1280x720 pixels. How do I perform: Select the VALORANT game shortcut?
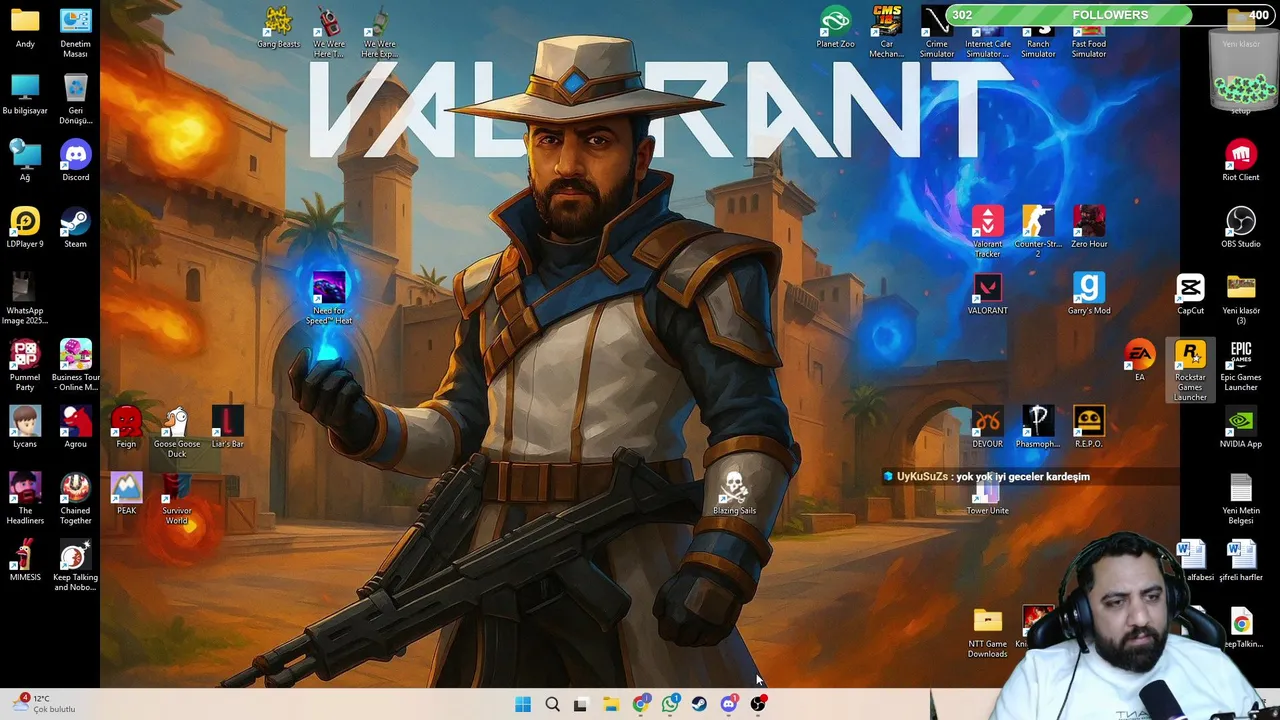988,294
